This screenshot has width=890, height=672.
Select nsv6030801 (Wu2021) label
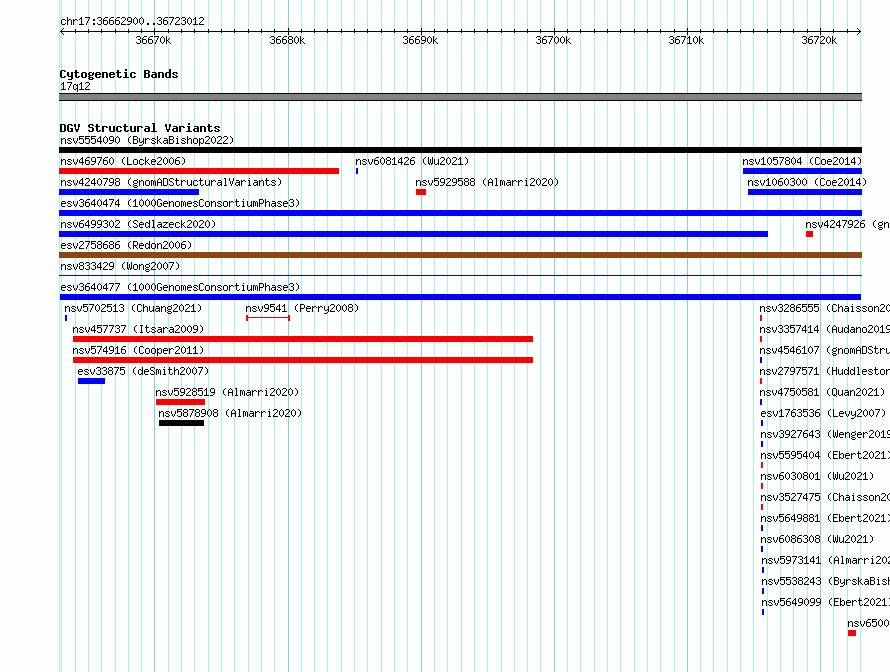[x=817, y=476]
